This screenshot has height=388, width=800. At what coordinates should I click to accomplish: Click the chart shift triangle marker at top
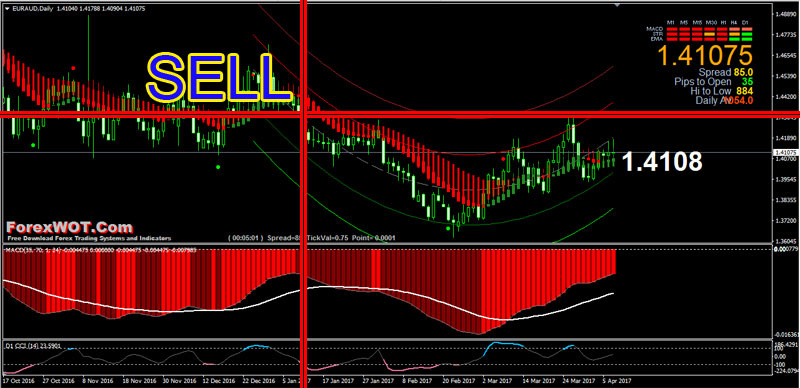618,4
